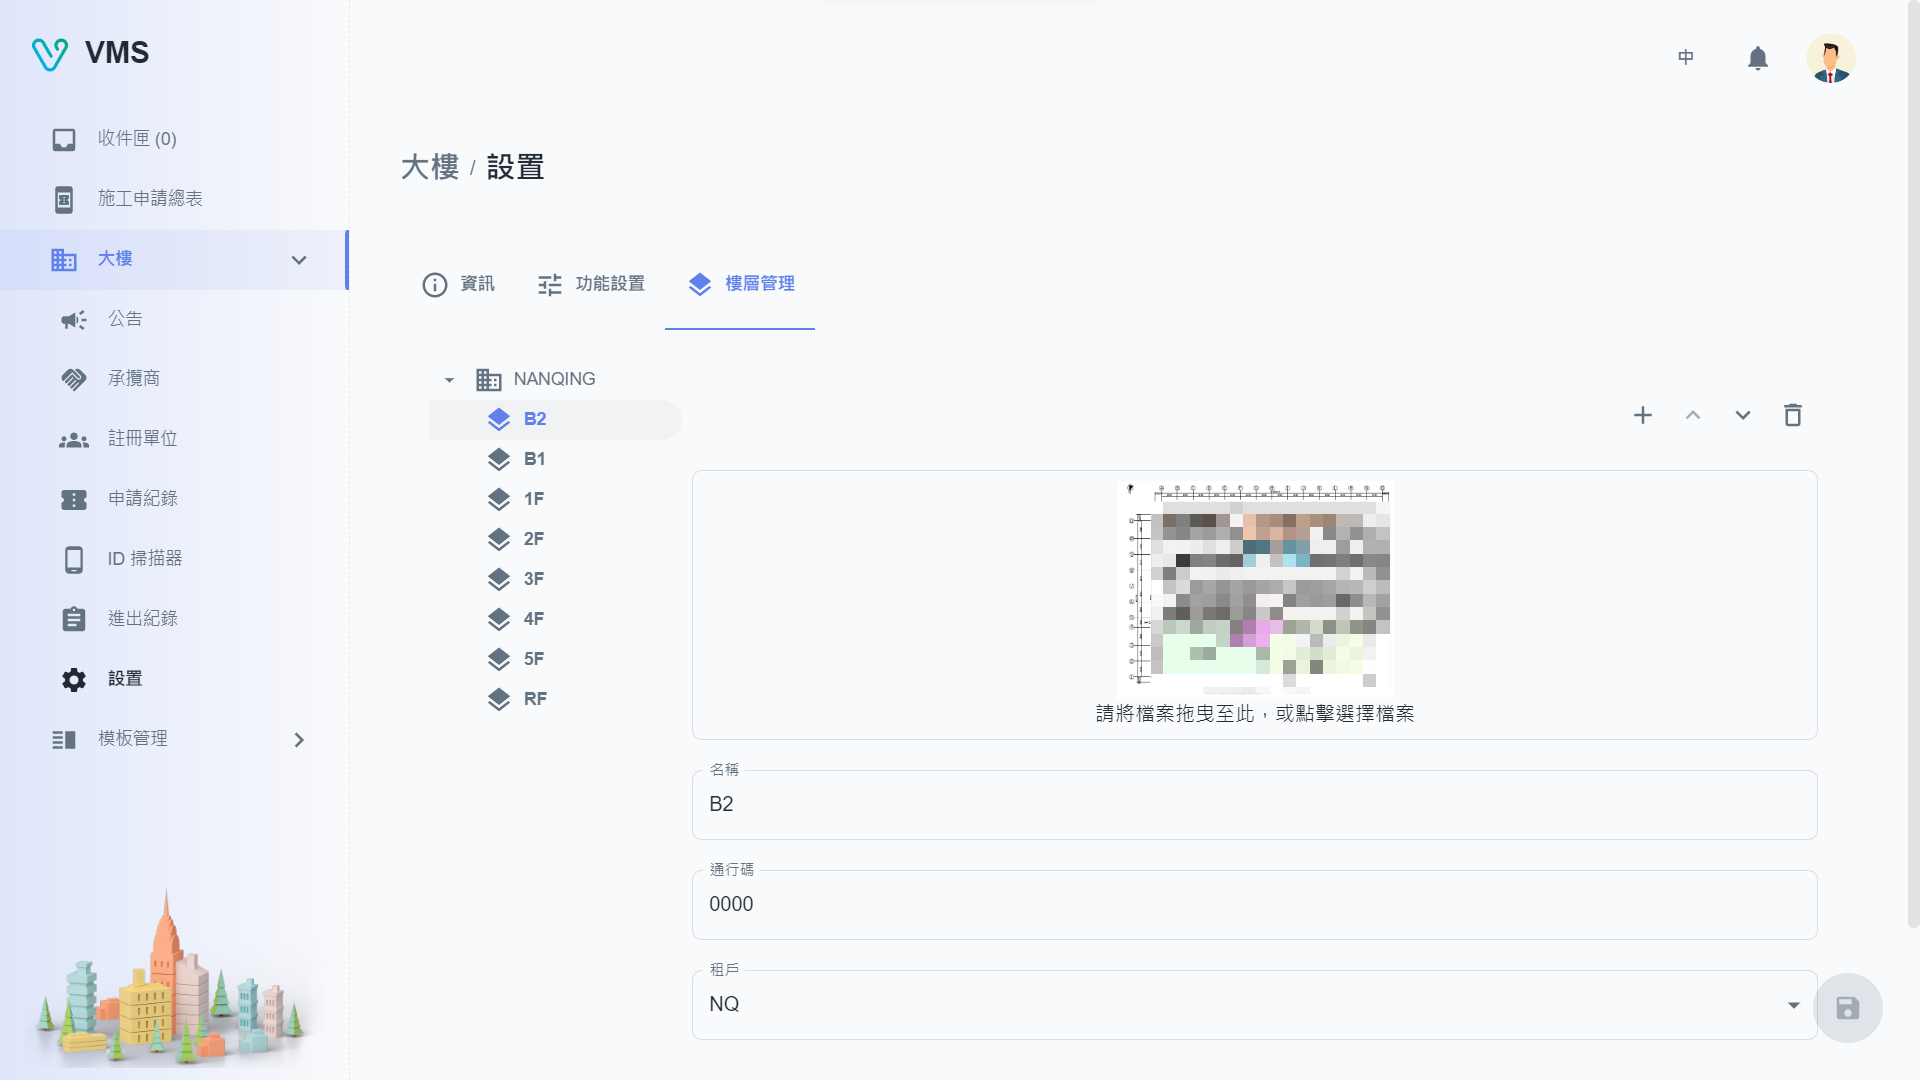Click into the 通行碼 input field

click(x=1254, y=904)
